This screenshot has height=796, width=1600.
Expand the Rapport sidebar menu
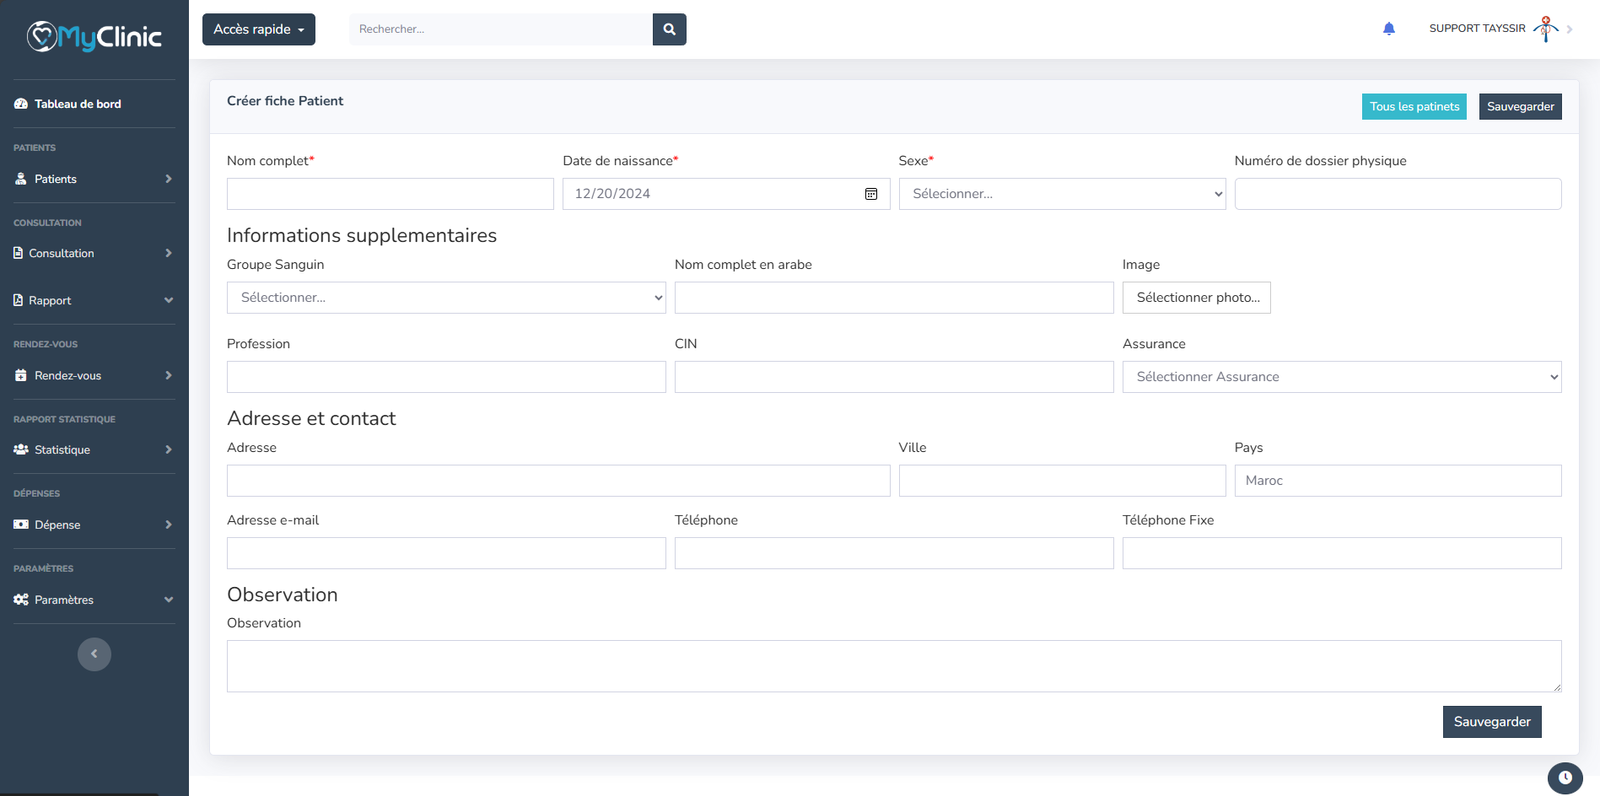click(x=93, y=300)
